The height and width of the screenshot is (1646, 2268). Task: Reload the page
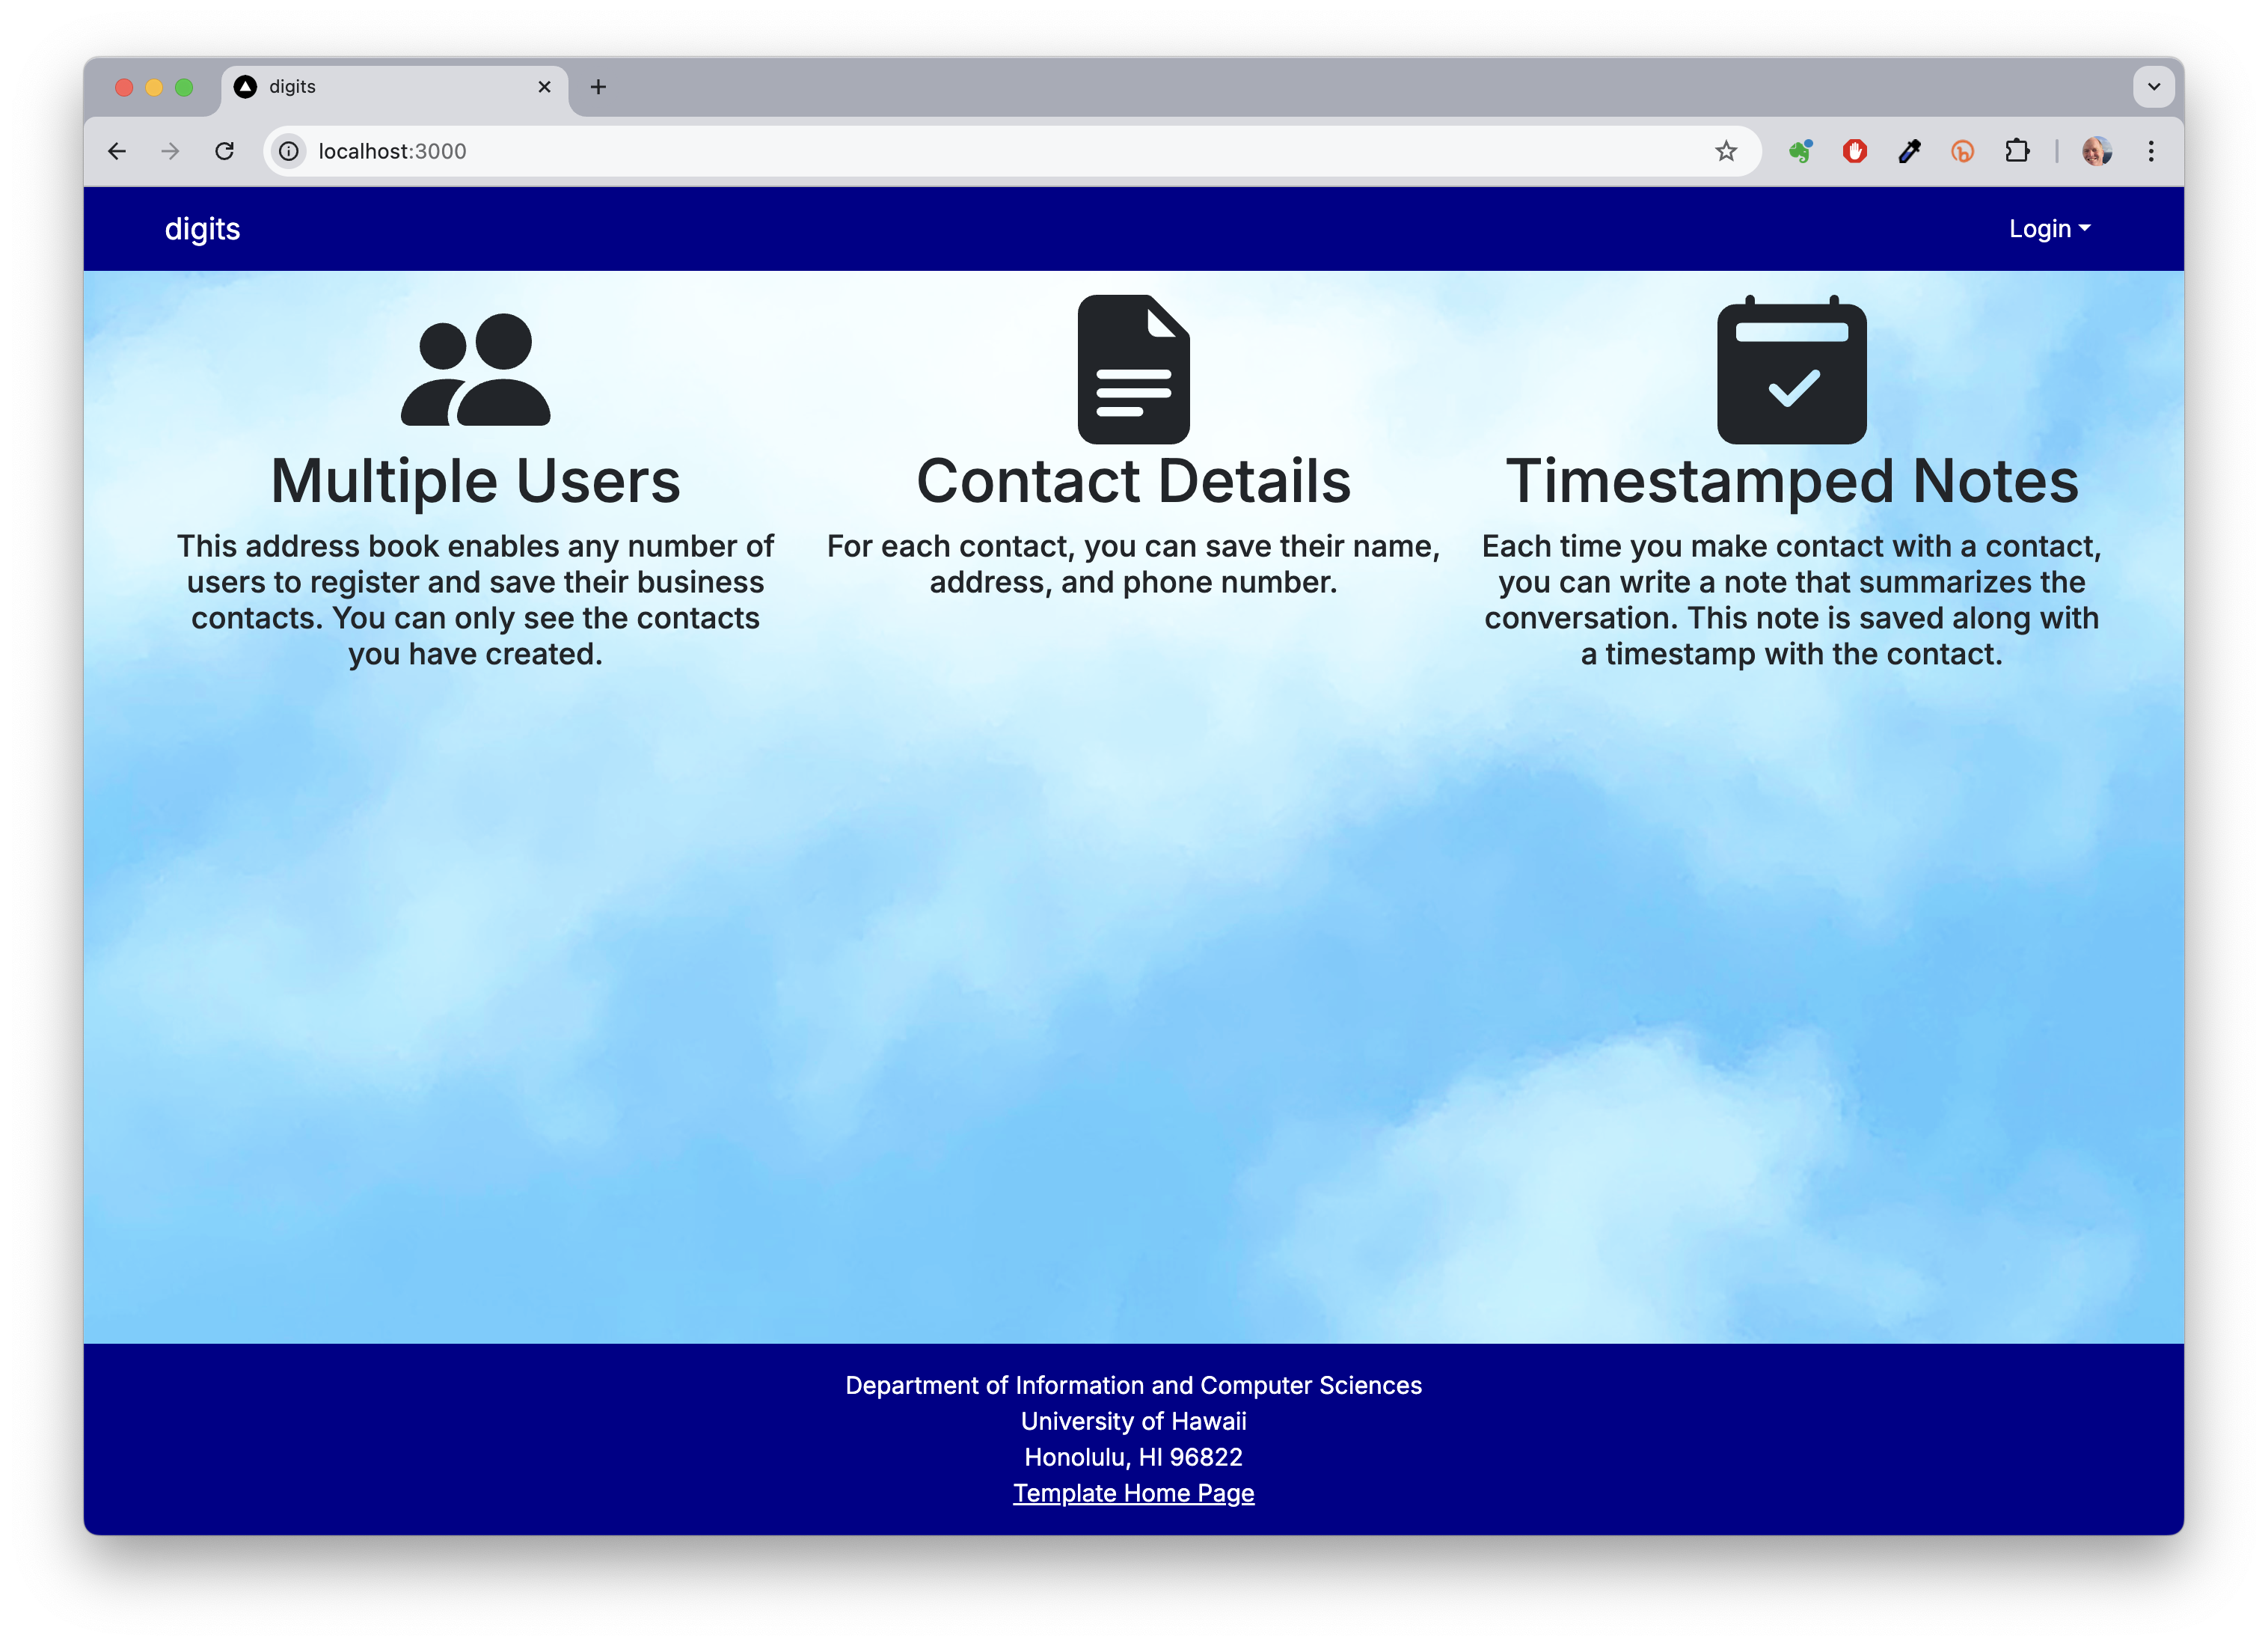[x=225, y=151]
